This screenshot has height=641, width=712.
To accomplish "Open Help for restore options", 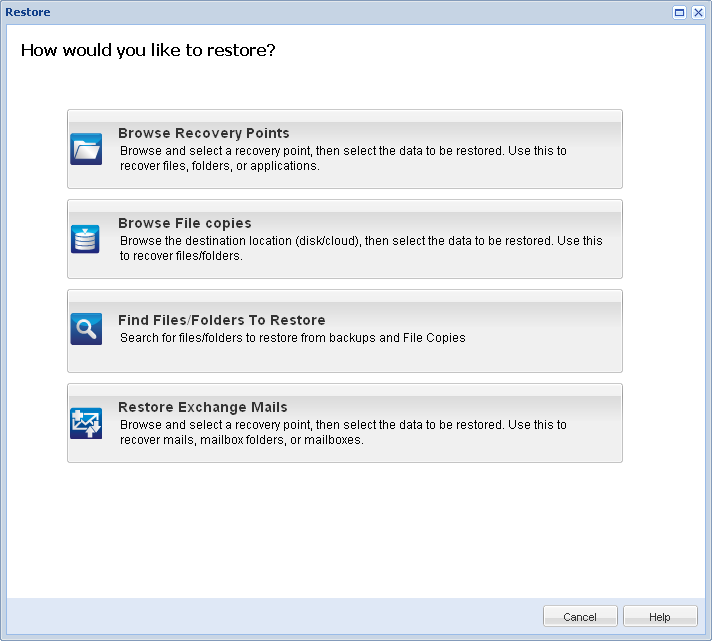I will (x=660, y=616).
